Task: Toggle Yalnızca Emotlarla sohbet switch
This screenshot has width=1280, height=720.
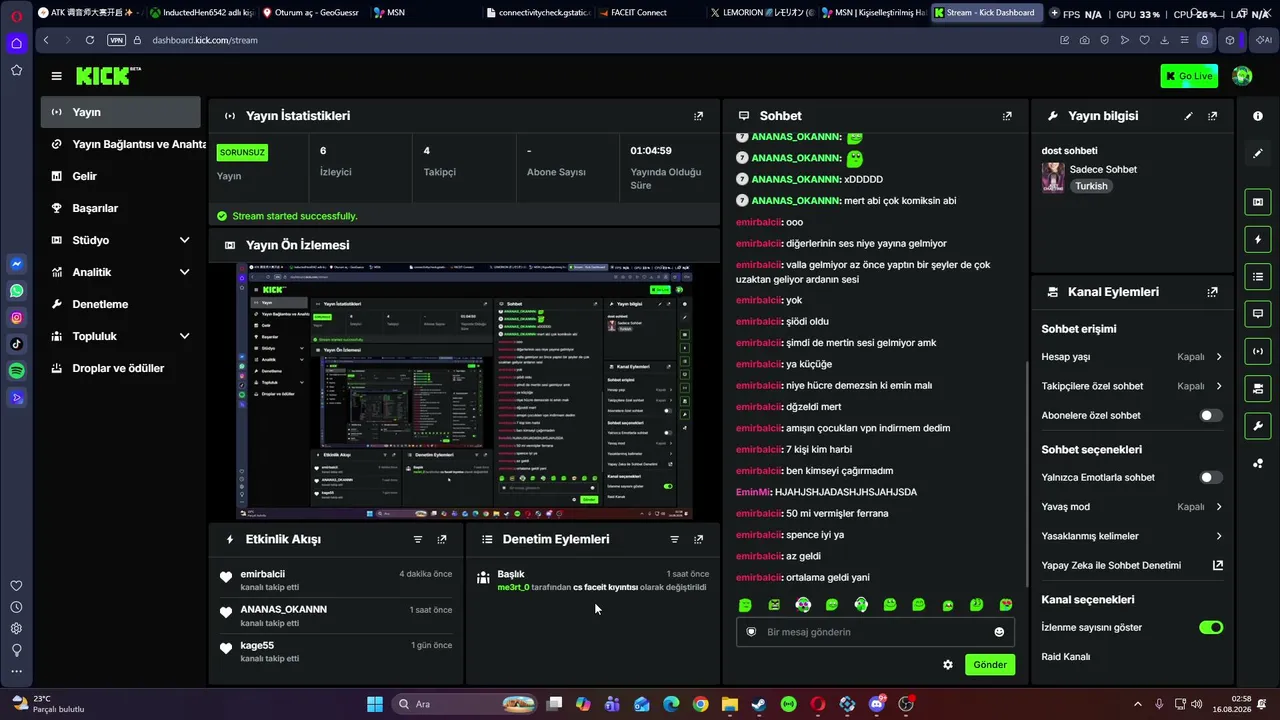Action: [x=1211, y=478]
